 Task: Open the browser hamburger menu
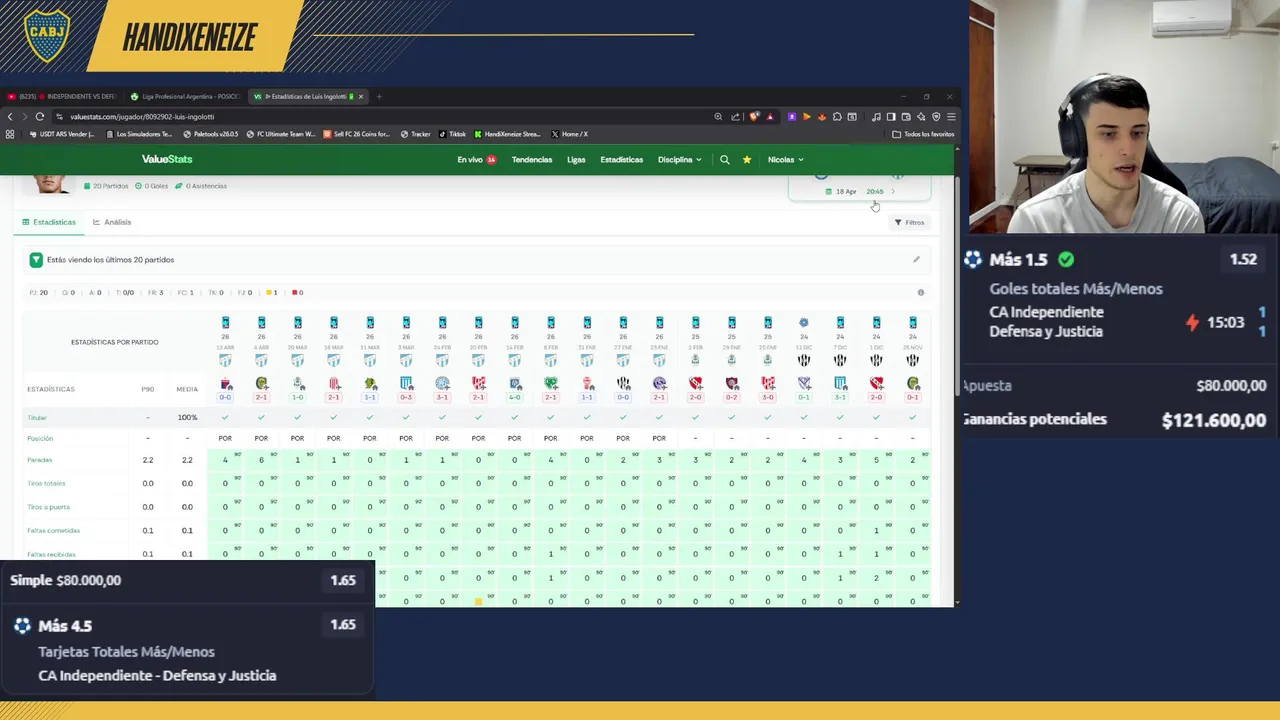click(x=951, y=116)
